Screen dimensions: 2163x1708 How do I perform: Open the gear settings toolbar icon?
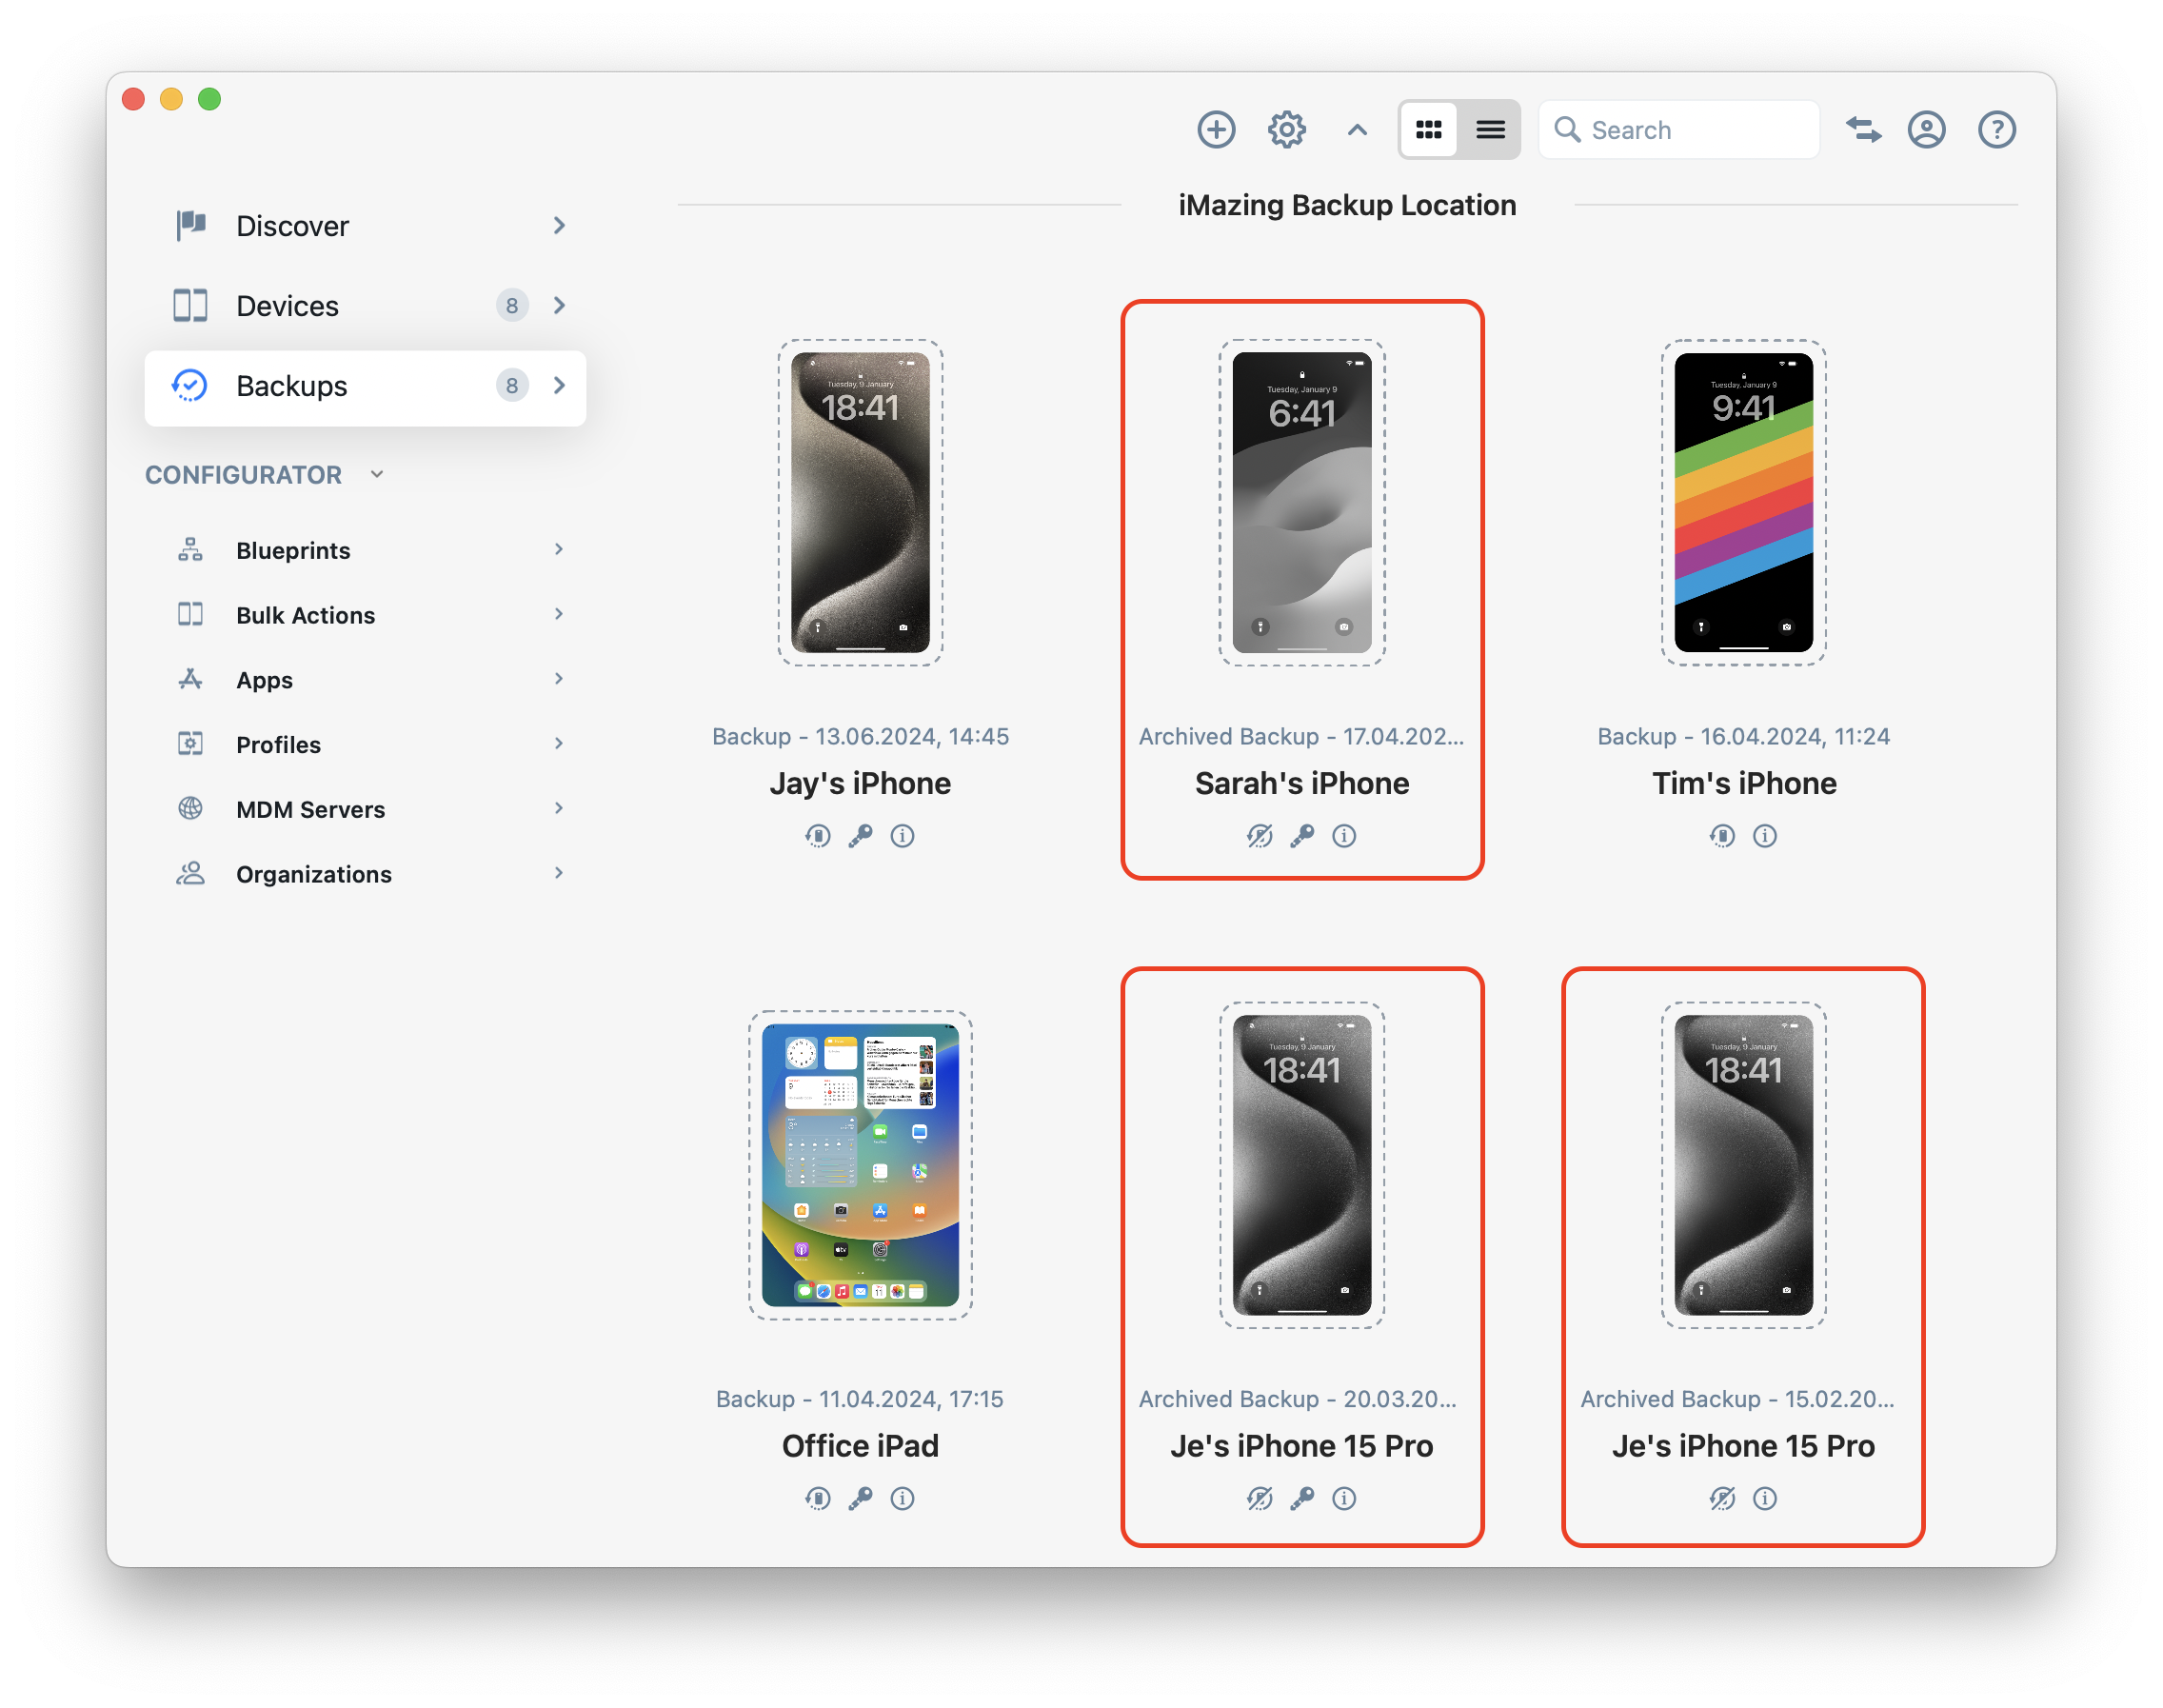click(1286, 130)
